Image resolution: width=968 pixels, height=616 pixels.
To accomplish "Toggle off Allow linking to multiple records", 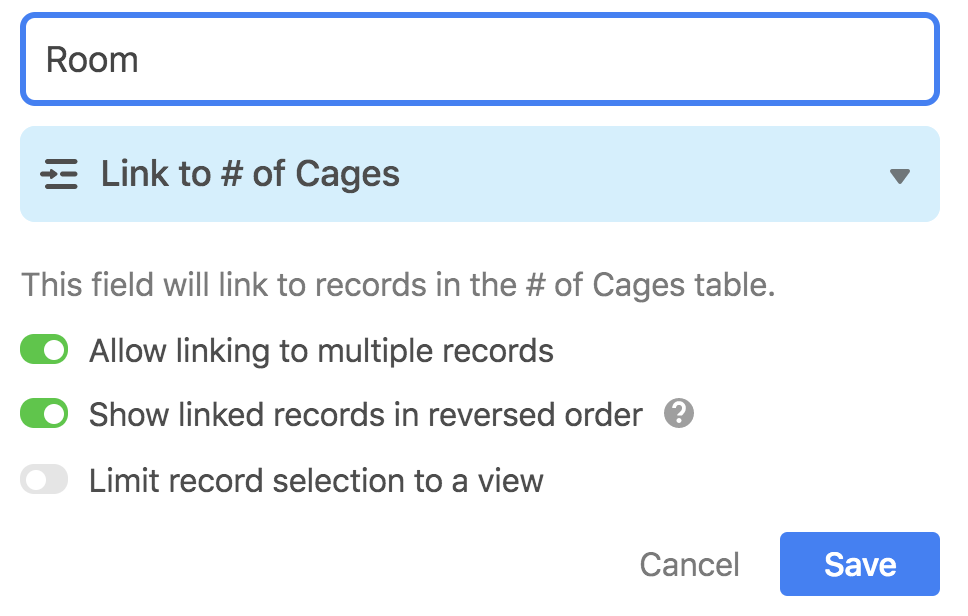I will 44,350.
